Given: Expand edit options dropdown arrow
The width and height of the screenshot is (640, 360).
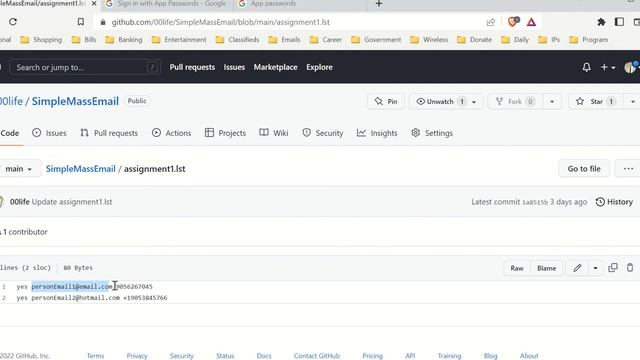Looking at the screenshot, I should point(595,268).
